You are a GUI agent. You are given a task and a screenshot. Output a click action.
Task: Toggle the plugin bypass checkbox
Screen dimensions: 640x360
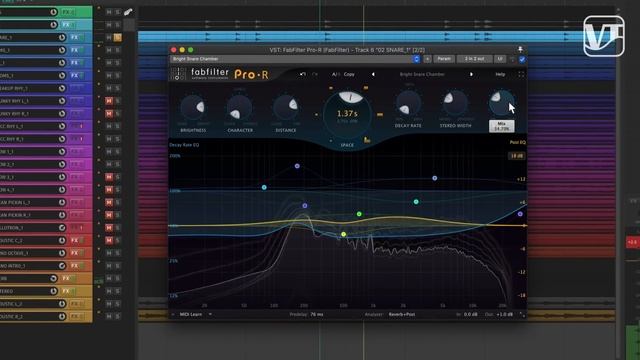tap(522, 60)
